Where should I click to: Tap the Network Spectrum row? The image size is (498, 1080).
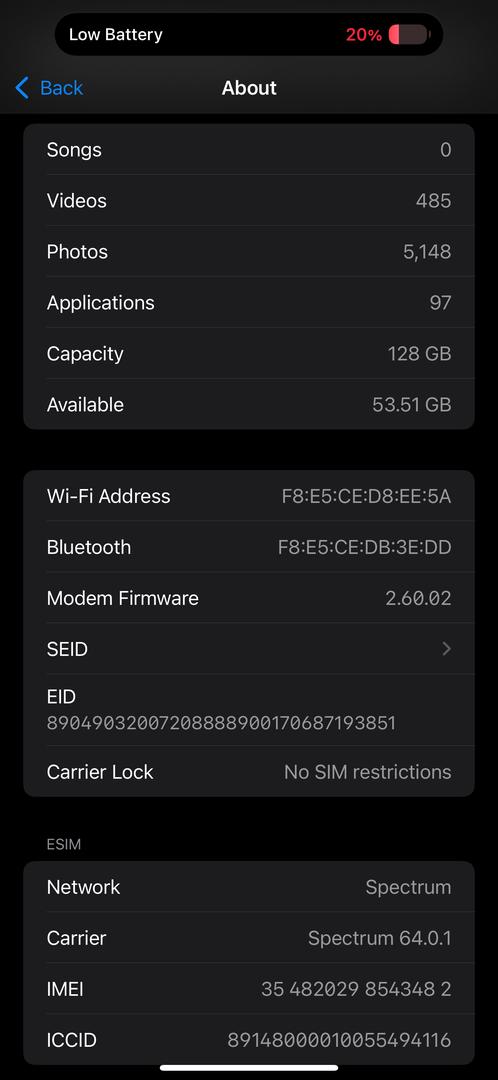[249, 887]
